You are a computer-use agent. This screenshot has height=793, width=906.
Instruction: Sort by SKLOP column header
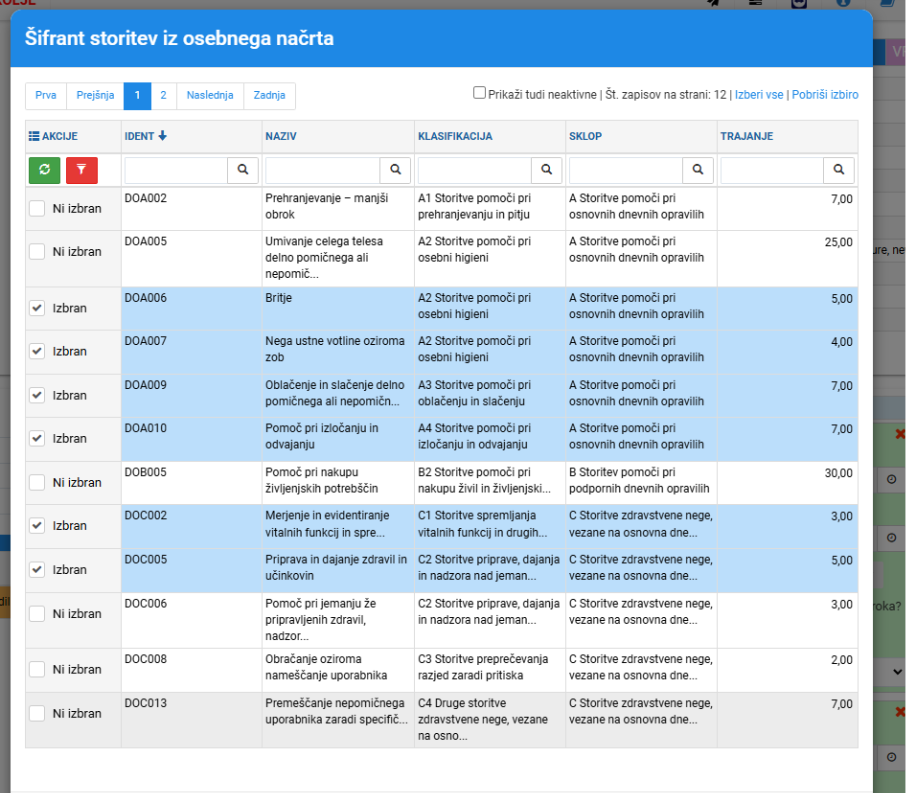click(585, 136)
